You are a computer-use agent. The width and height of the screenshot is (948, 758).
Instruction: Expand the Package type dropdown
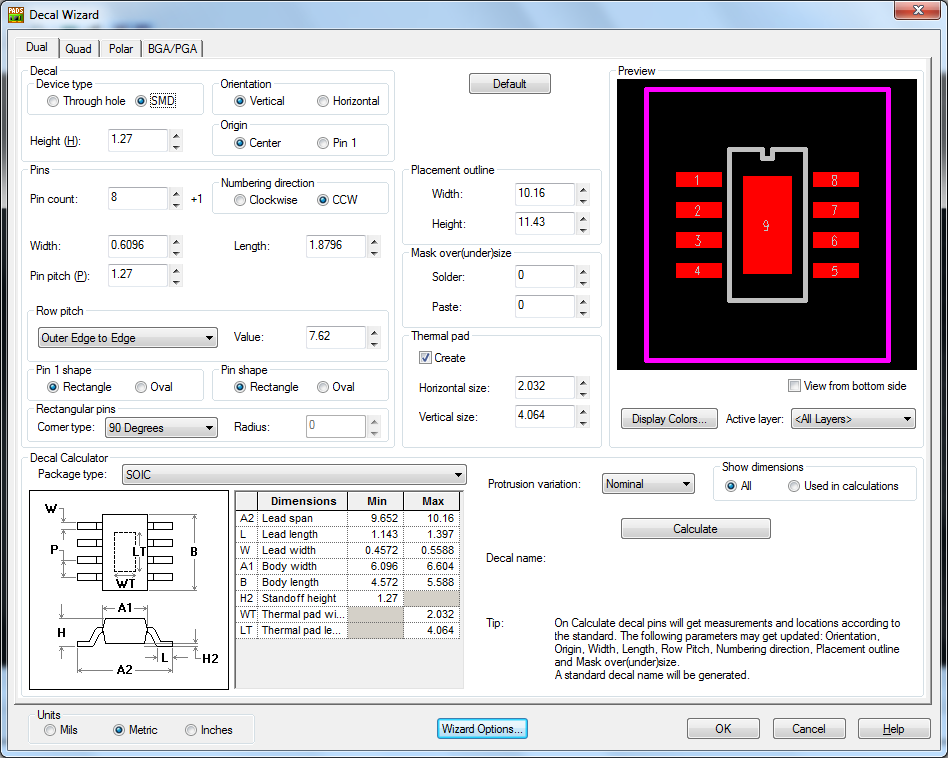[294, 475]
